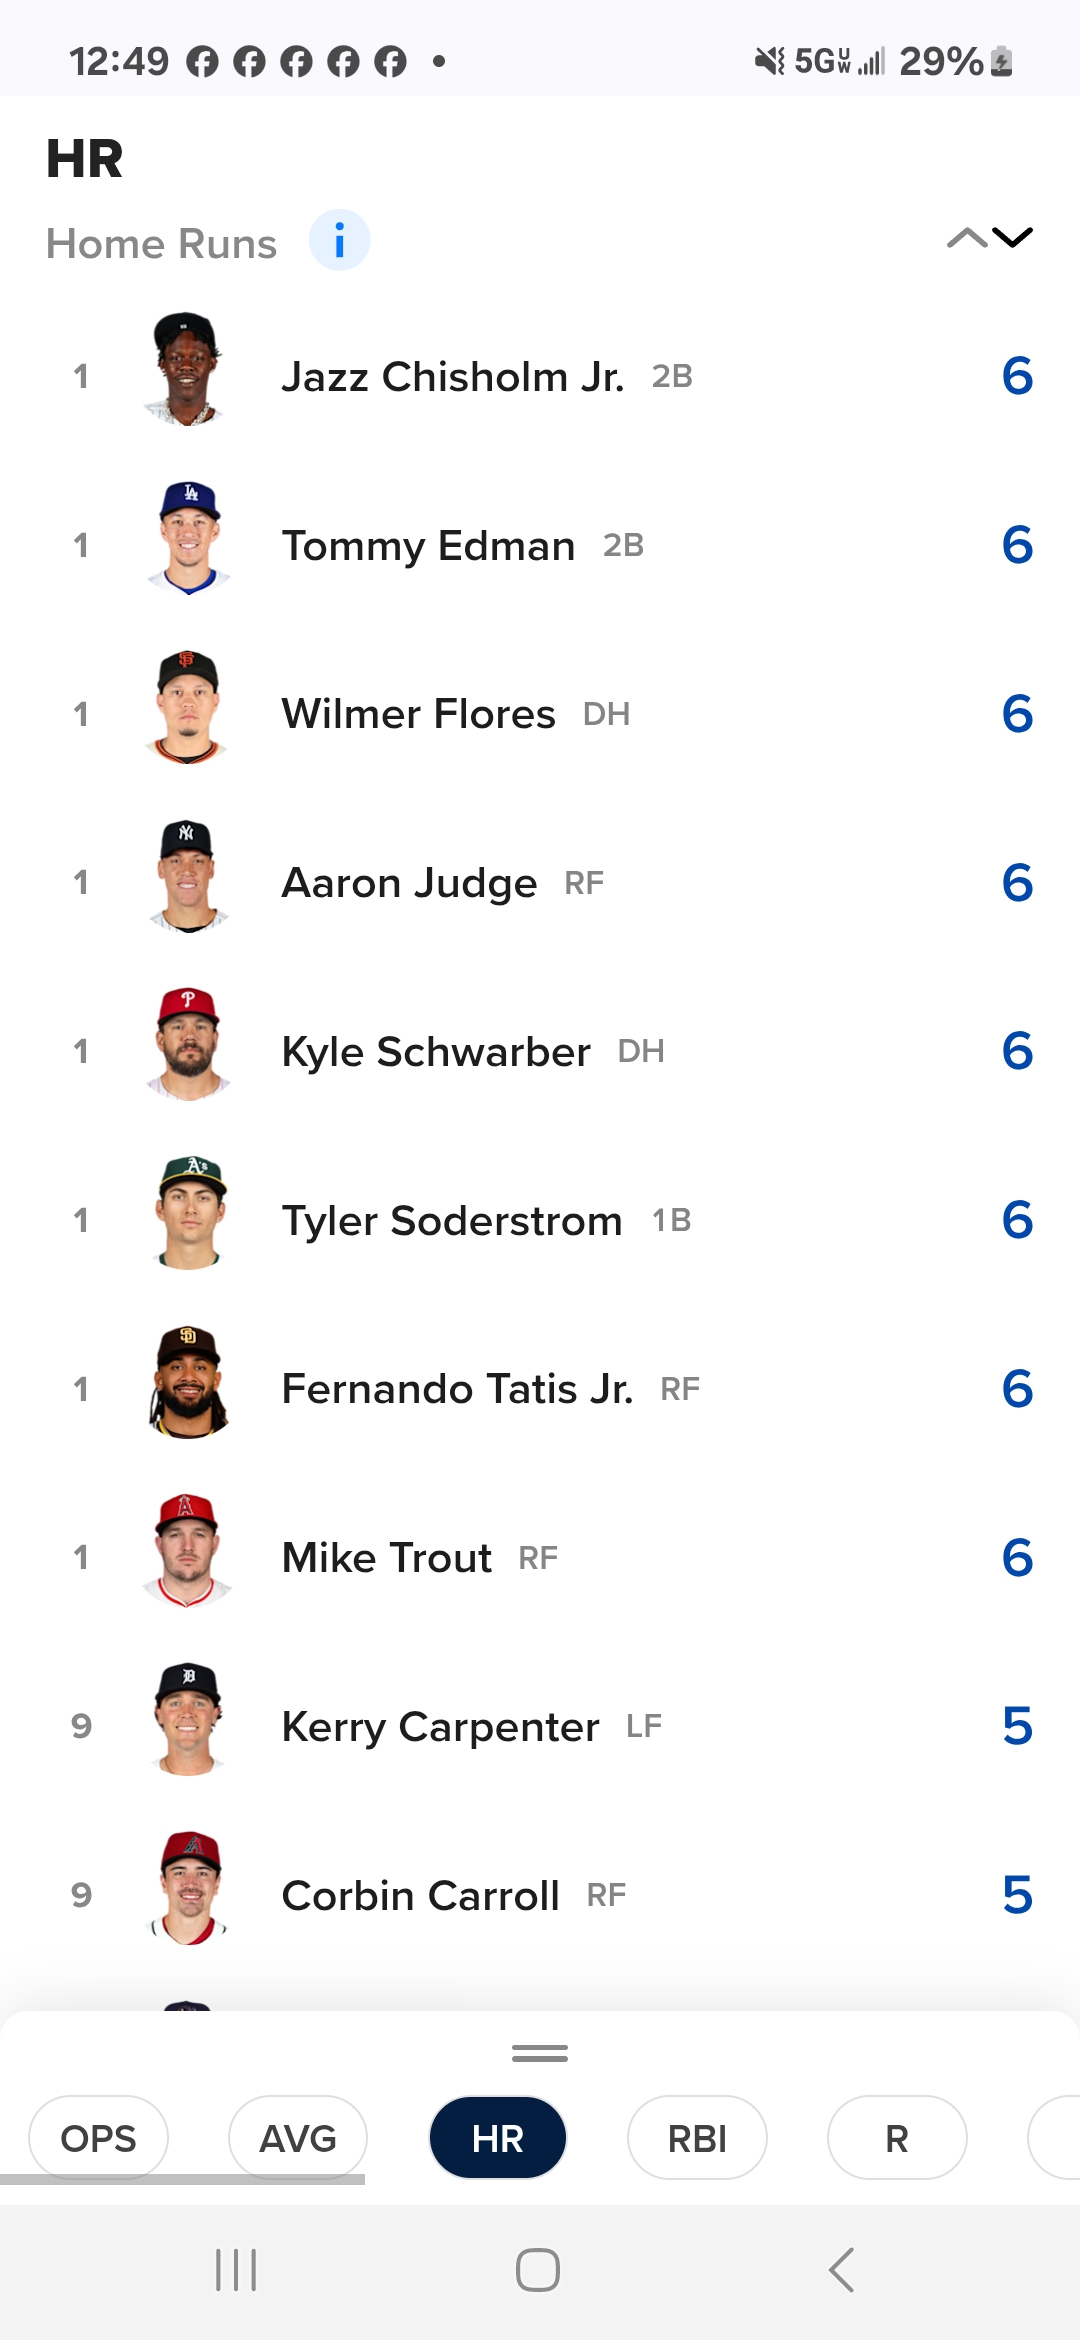Tap Mike Trout's headshot icon
This screenshot has width=1080, height=2340.
point(188,1551)
